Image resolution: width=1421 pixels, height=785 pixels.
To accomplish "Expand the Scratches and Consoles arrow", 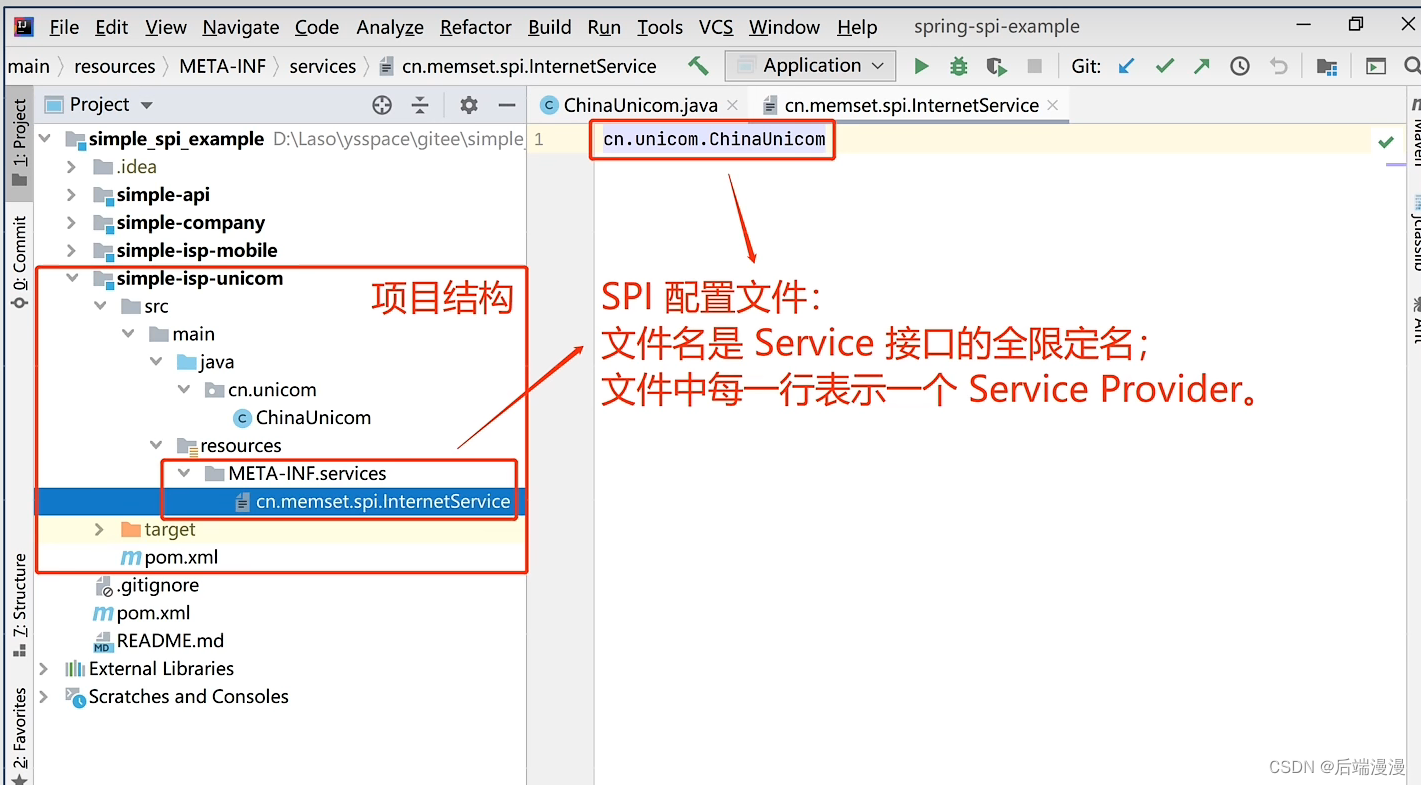I will [x=43, y=697].
